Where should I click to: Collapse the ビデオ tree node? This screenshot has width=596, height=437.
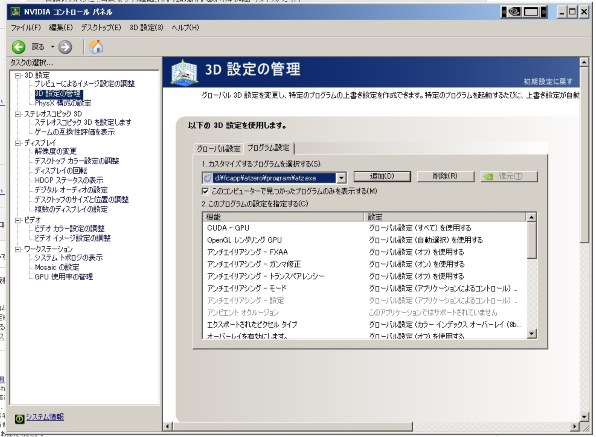pyautogui.click(x=17, y=220)
